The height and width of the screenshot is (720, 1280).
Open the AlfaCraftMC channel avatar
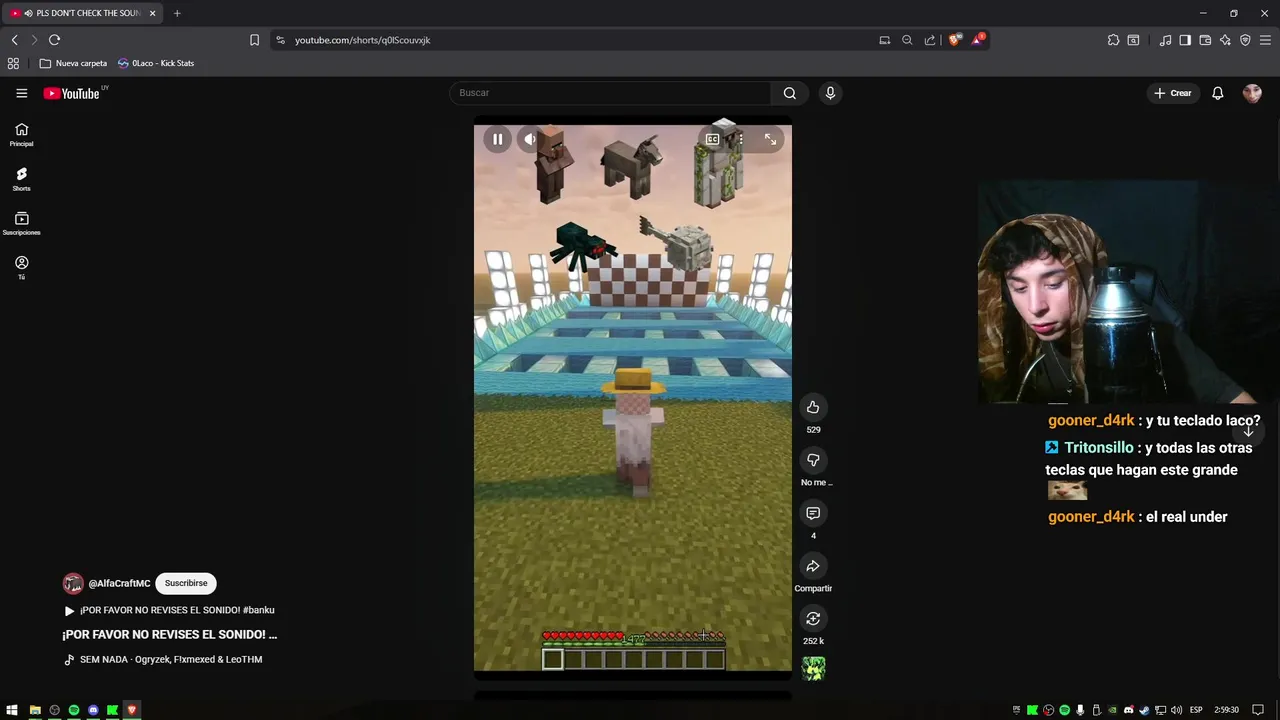click(73, 584)
